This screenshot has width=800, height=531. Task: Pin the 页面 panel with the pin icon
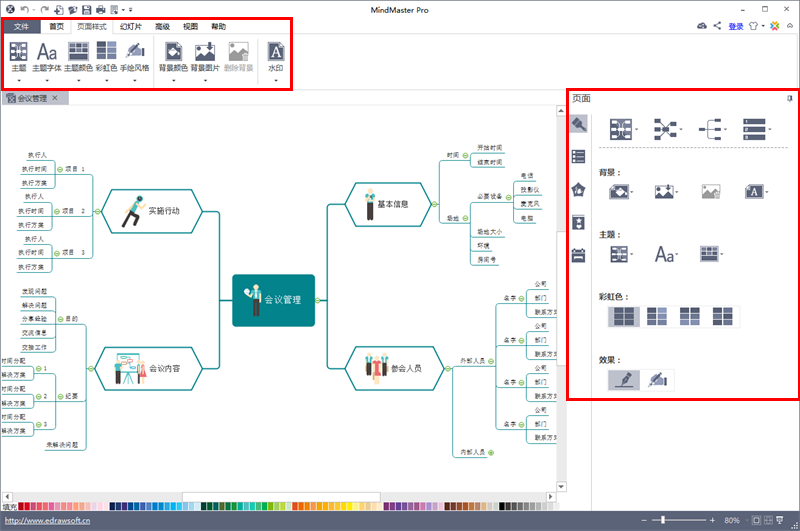coord(789,98)
